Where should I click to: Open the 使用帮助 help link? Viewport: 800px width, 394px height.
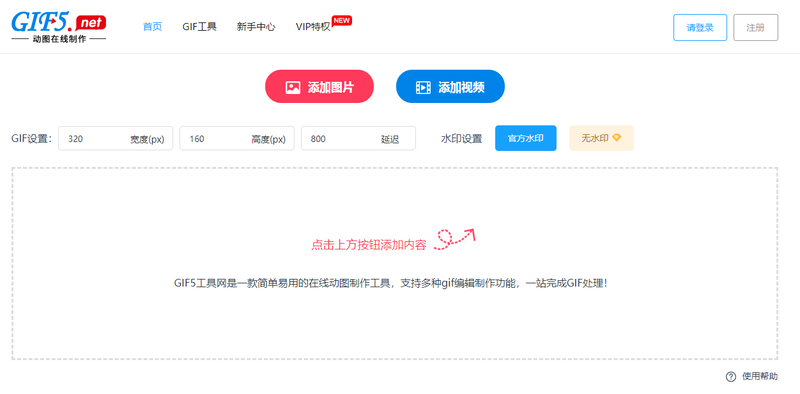pos(760,377)
